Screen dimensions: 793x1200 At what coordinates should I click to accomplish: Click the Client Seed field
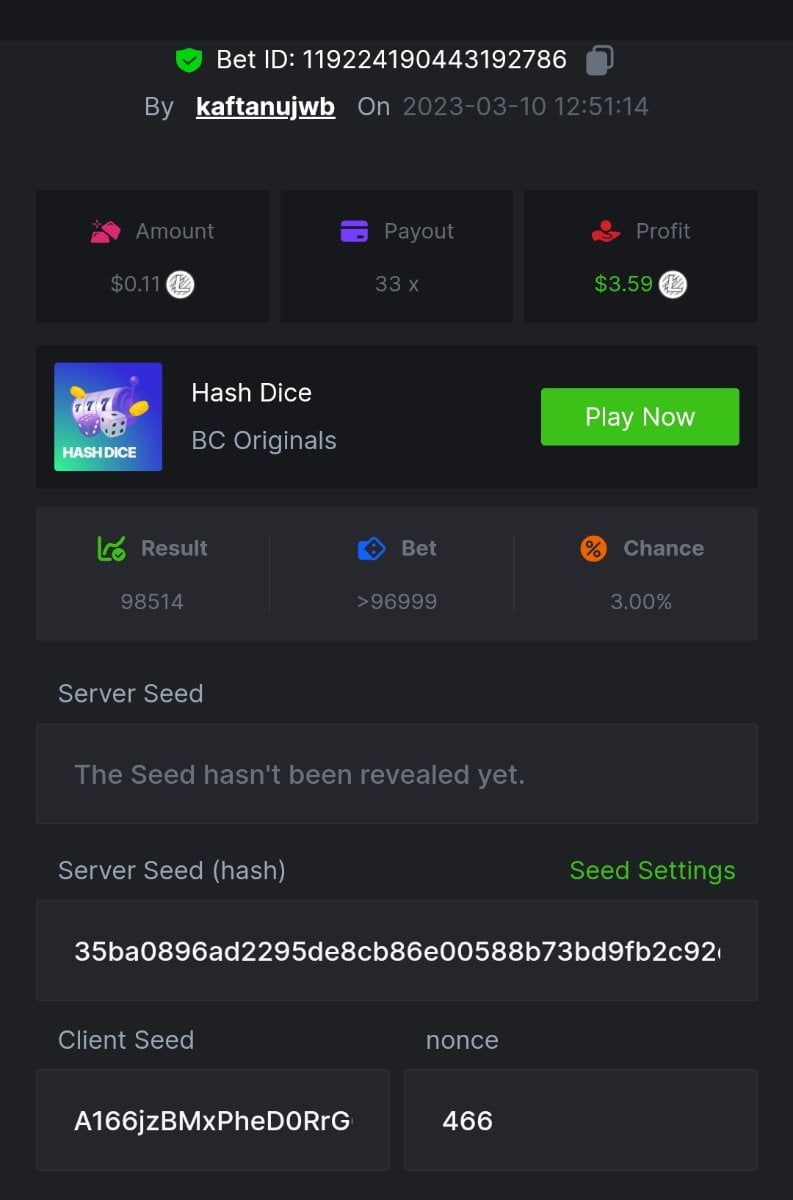pos(212,1120)
